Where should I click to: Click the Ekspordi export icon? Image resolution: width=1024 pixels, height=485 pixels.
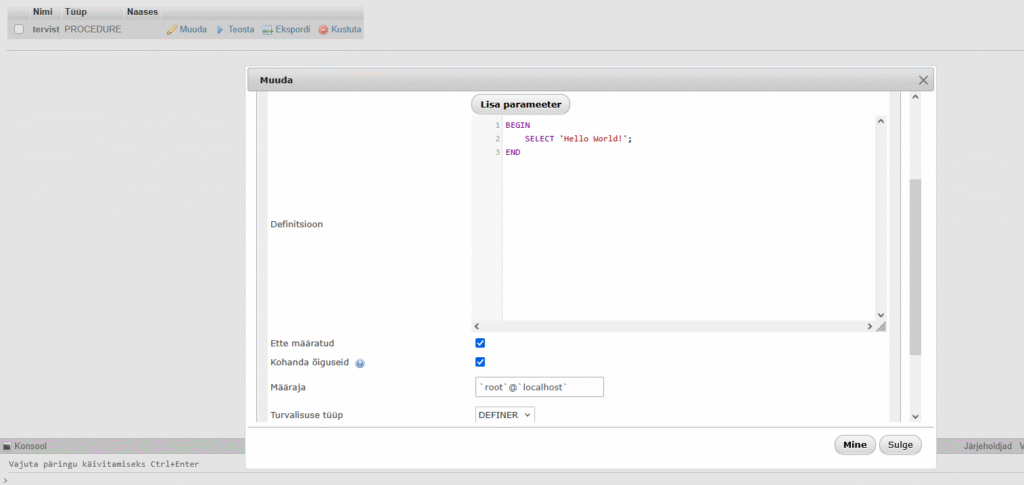tap(268, 30)
